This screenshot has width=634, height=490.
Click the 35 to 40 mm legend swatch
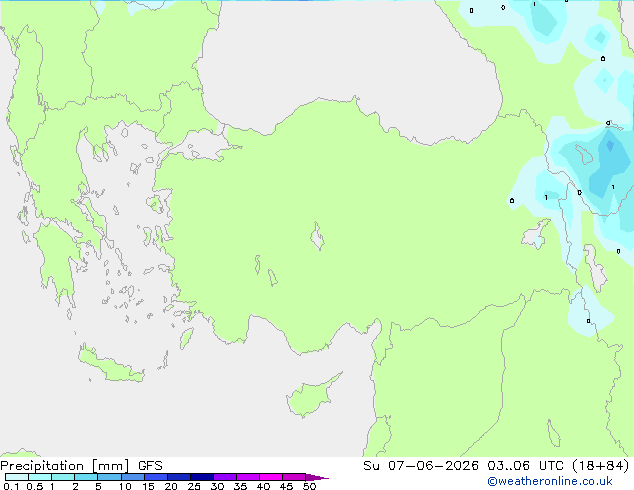coord(248,477)
